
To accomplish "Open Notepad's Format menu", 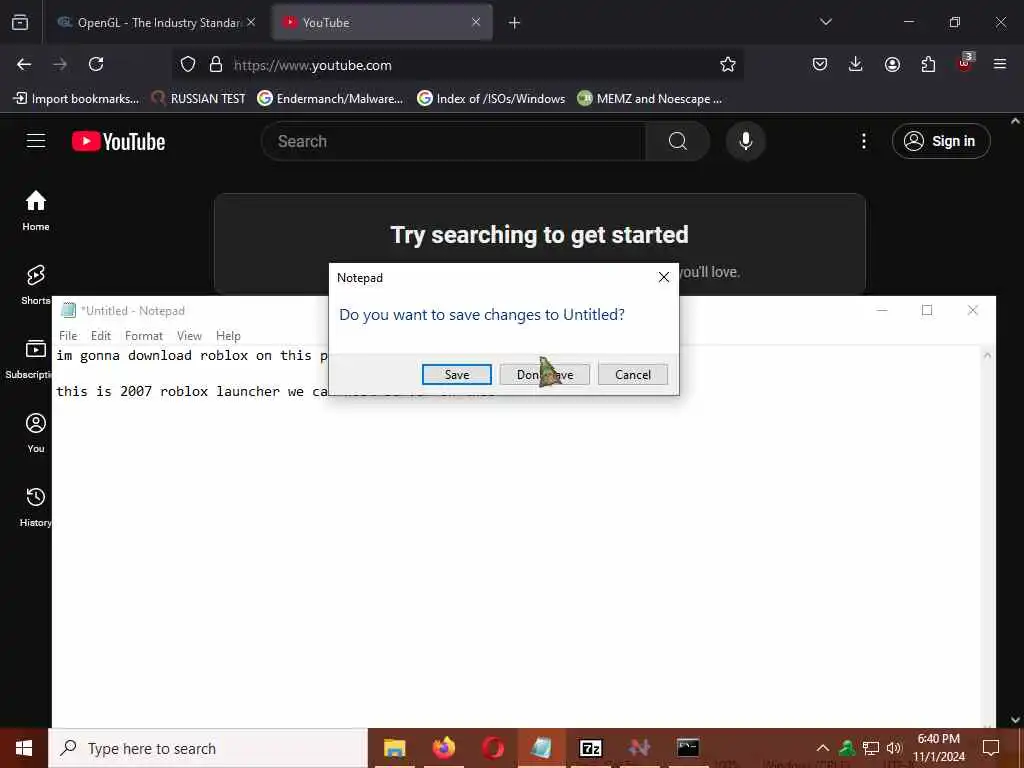I will (144, 336).
